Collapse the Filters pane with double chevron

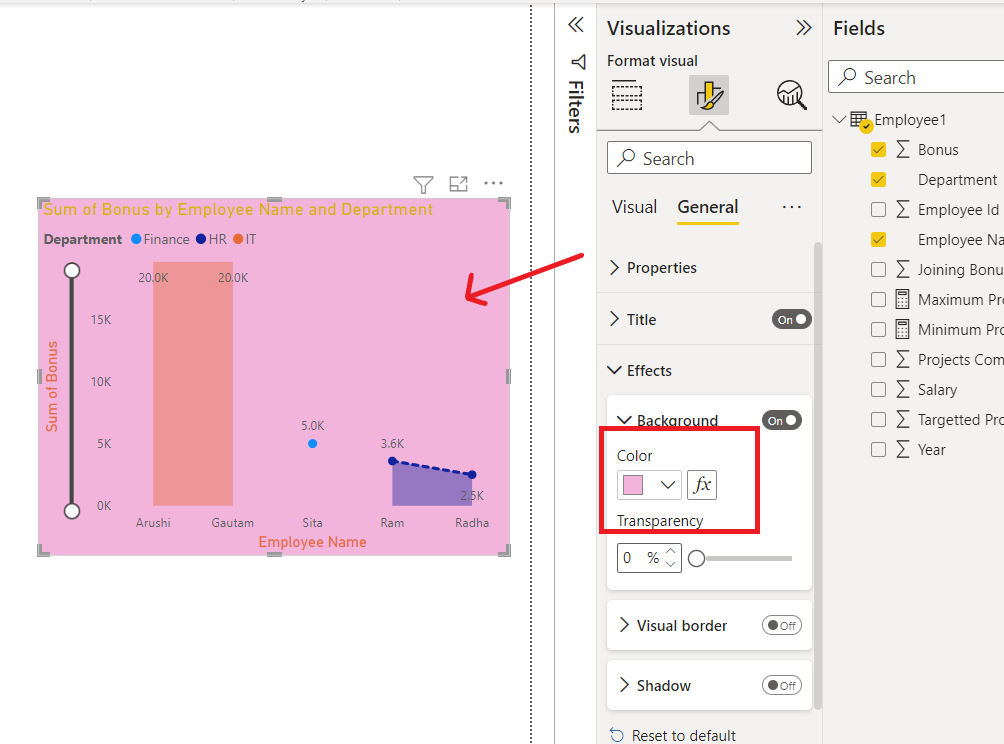pyautogui.click(x=576, y=25)
